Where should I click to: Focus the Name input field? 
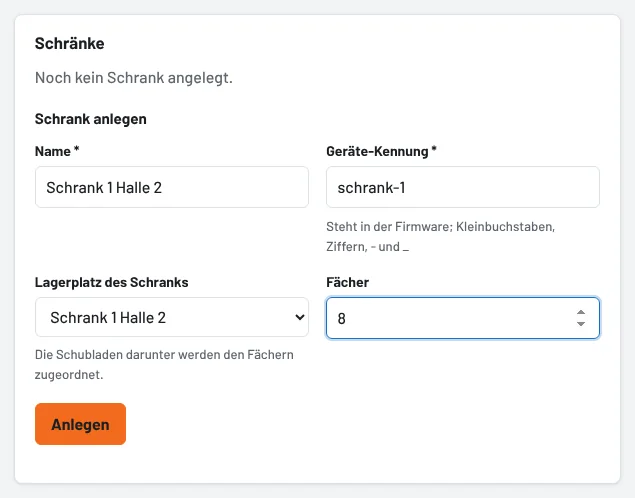[x=172, y=187]
